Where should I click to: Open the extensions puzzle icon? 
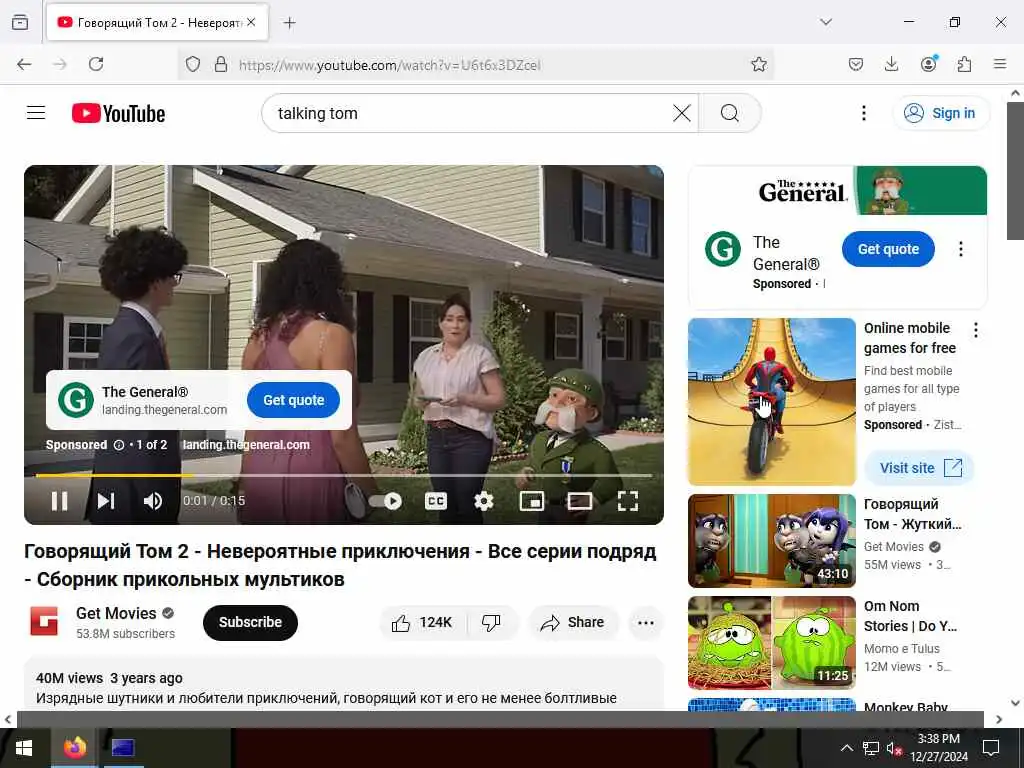(x=964, y=64)
